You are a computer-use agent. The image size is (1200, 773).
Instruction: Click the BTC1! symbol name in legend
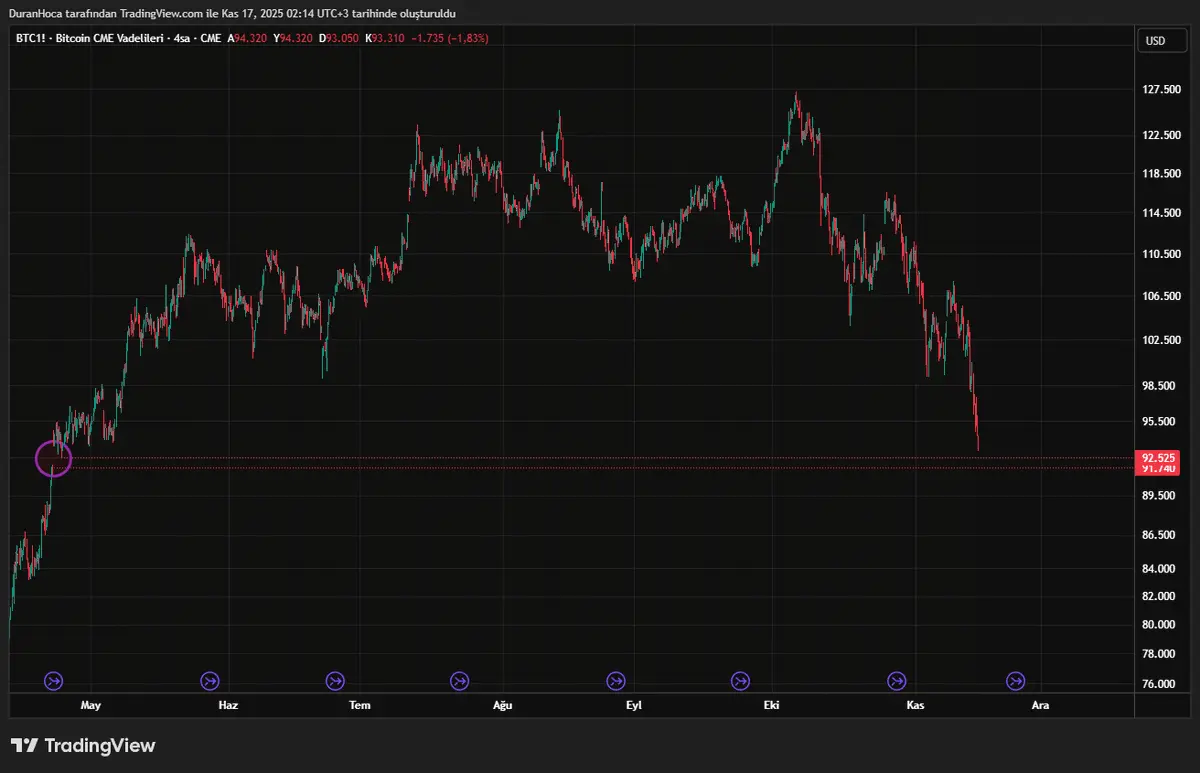tap(32, 38)
